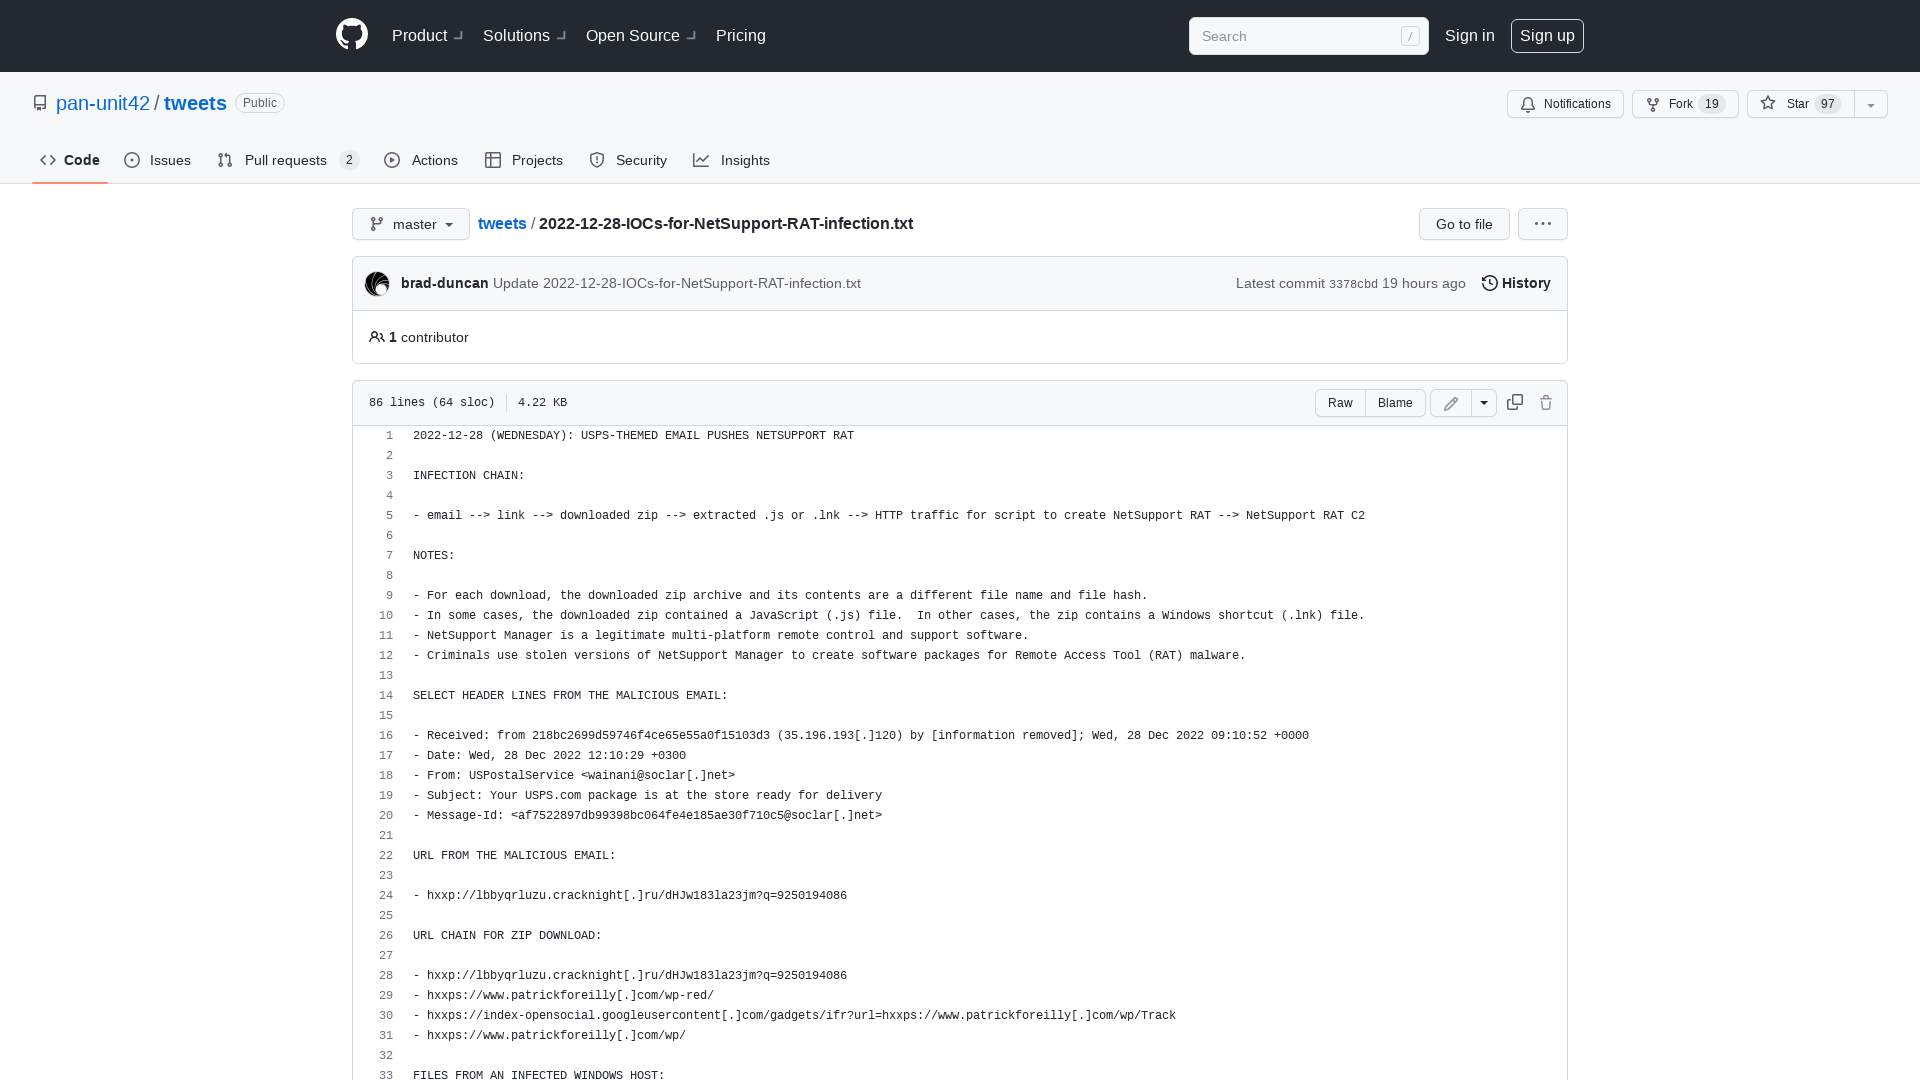Click the 'NOTES:' line

[434, 555]
